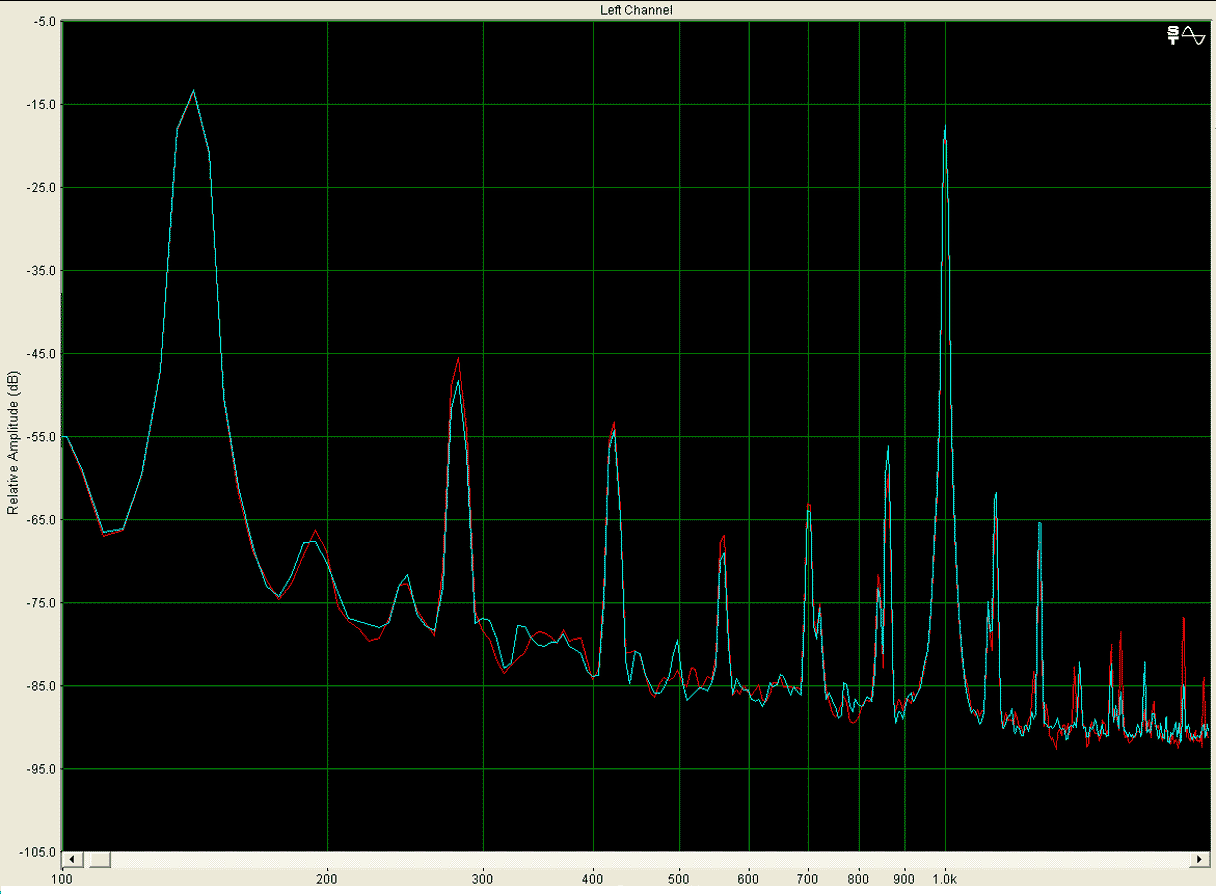Viewport: 1216px width, 894px height.
Task: Click the 600 frequency axis label
Action: [748, 880]
